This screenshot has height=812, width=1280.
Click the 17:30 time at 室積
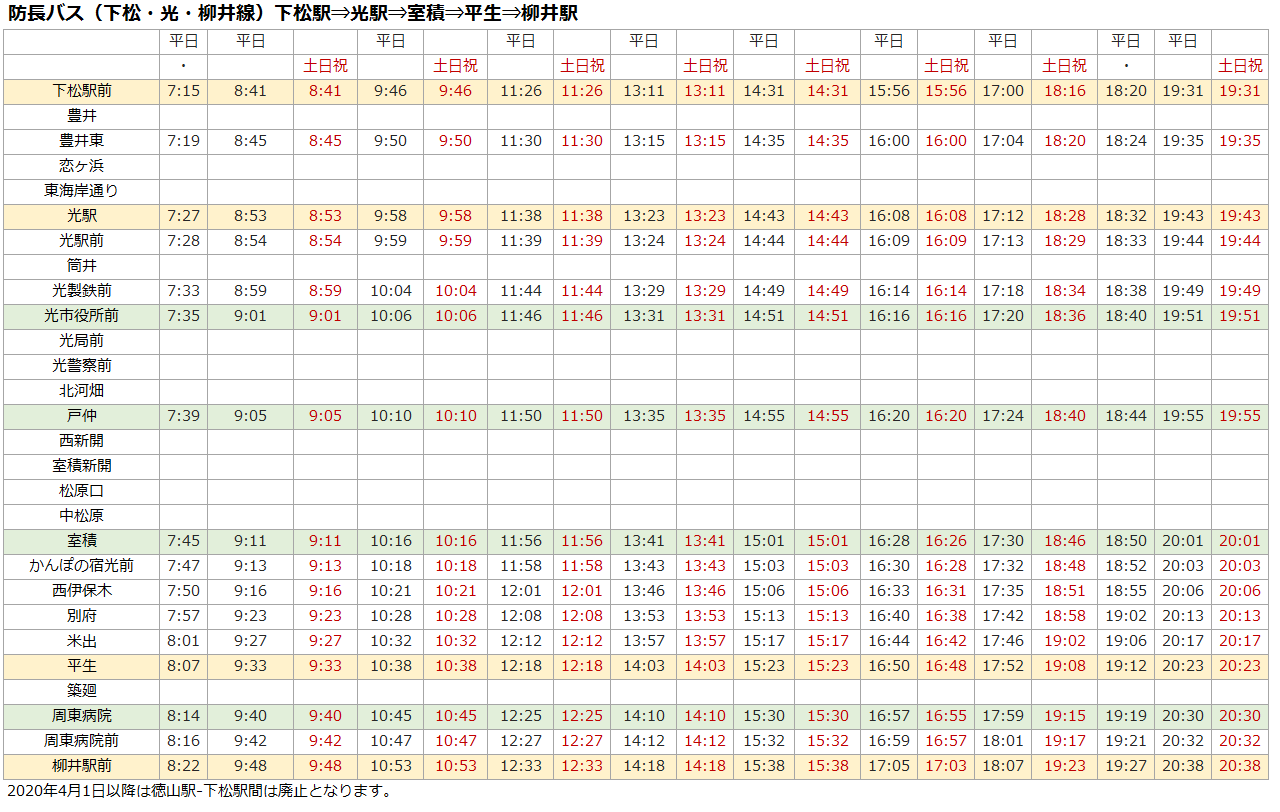(x=1003, y=541)
